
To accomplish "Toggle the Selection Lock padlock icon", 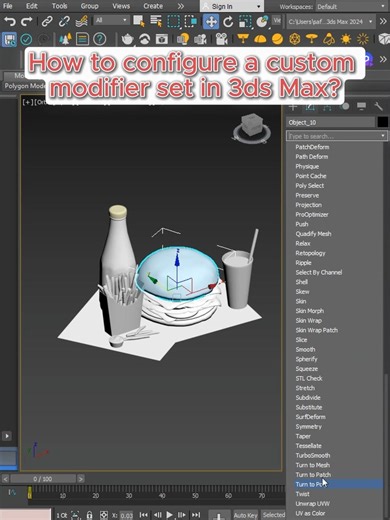I will tap(89, 515).
